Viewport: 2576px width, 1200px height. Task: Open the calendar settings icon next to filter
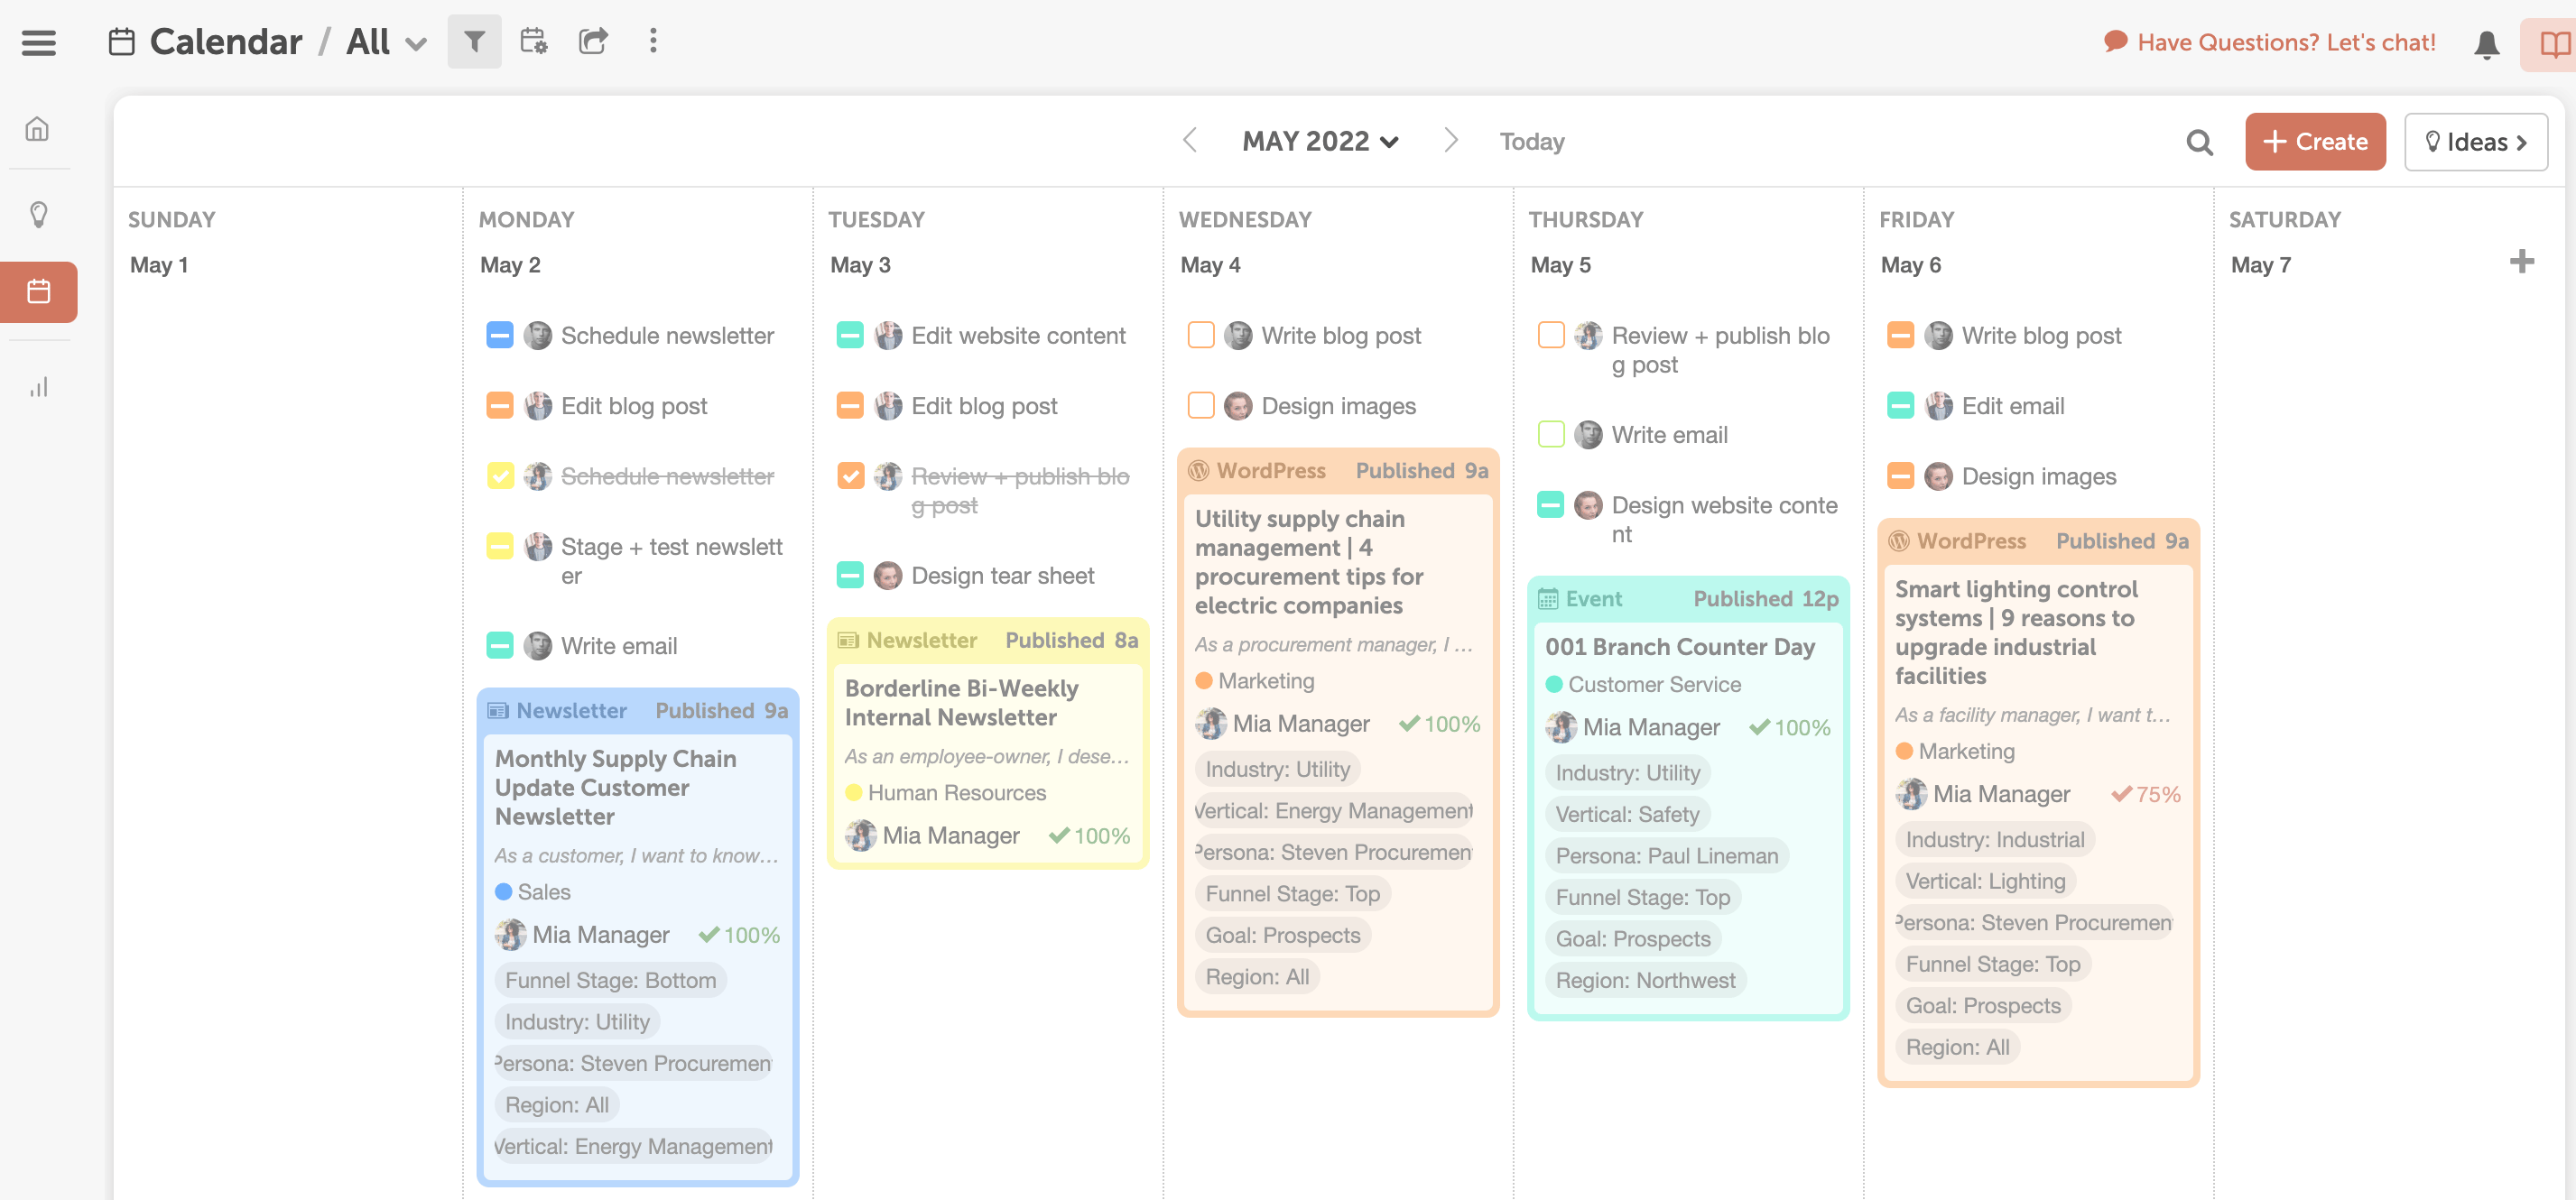pos(533,41)
